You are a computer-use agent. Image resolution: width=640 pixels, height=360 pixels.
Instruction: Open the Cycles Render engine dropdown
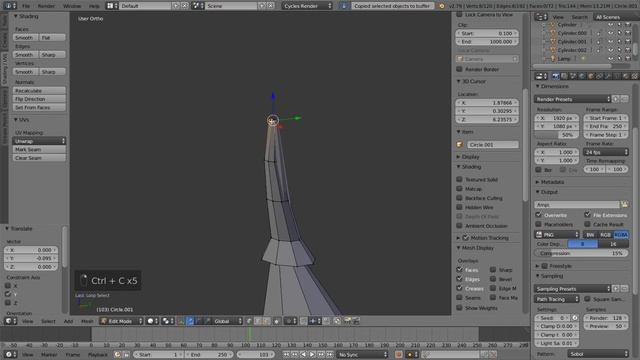point(307,6)
